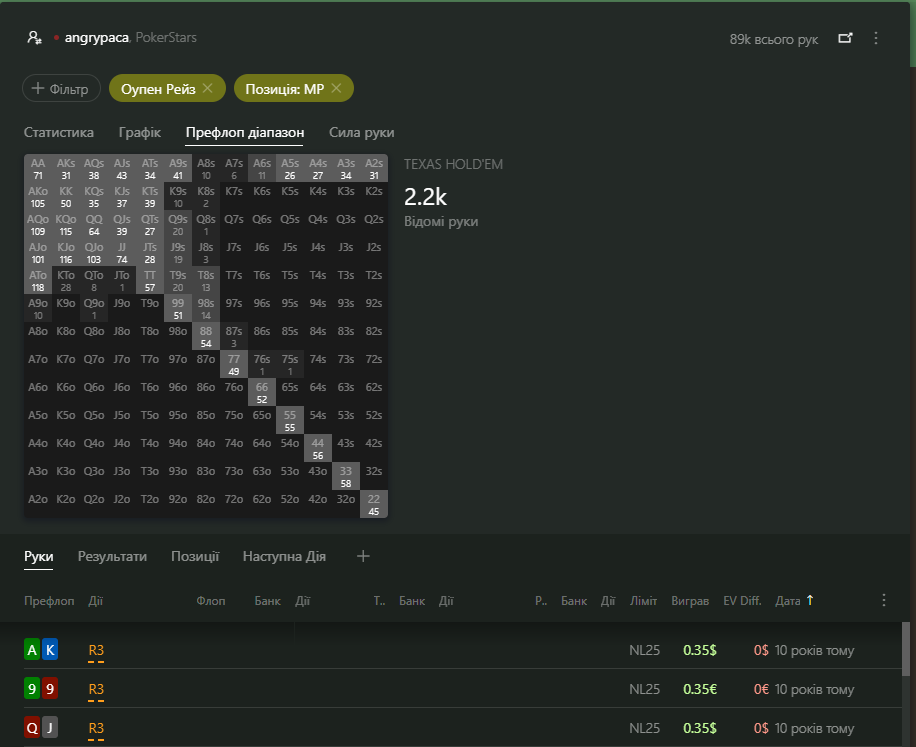The height and width of the screenshot is (747, 916).
Task: Select the Префлоп діапазон tab
Action: click(245, 133)
